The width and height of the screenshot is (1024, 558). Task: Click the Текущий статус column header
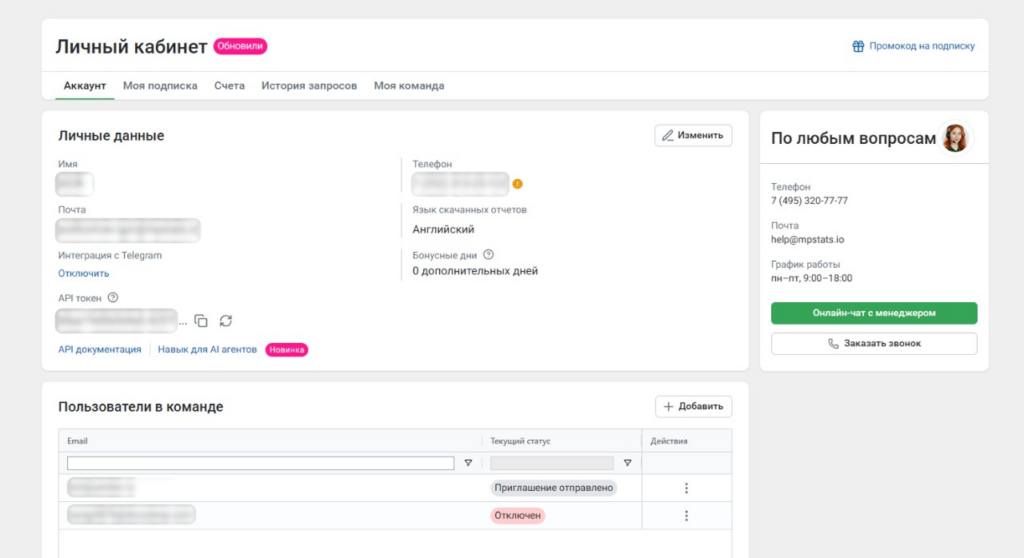pos(520,441)
